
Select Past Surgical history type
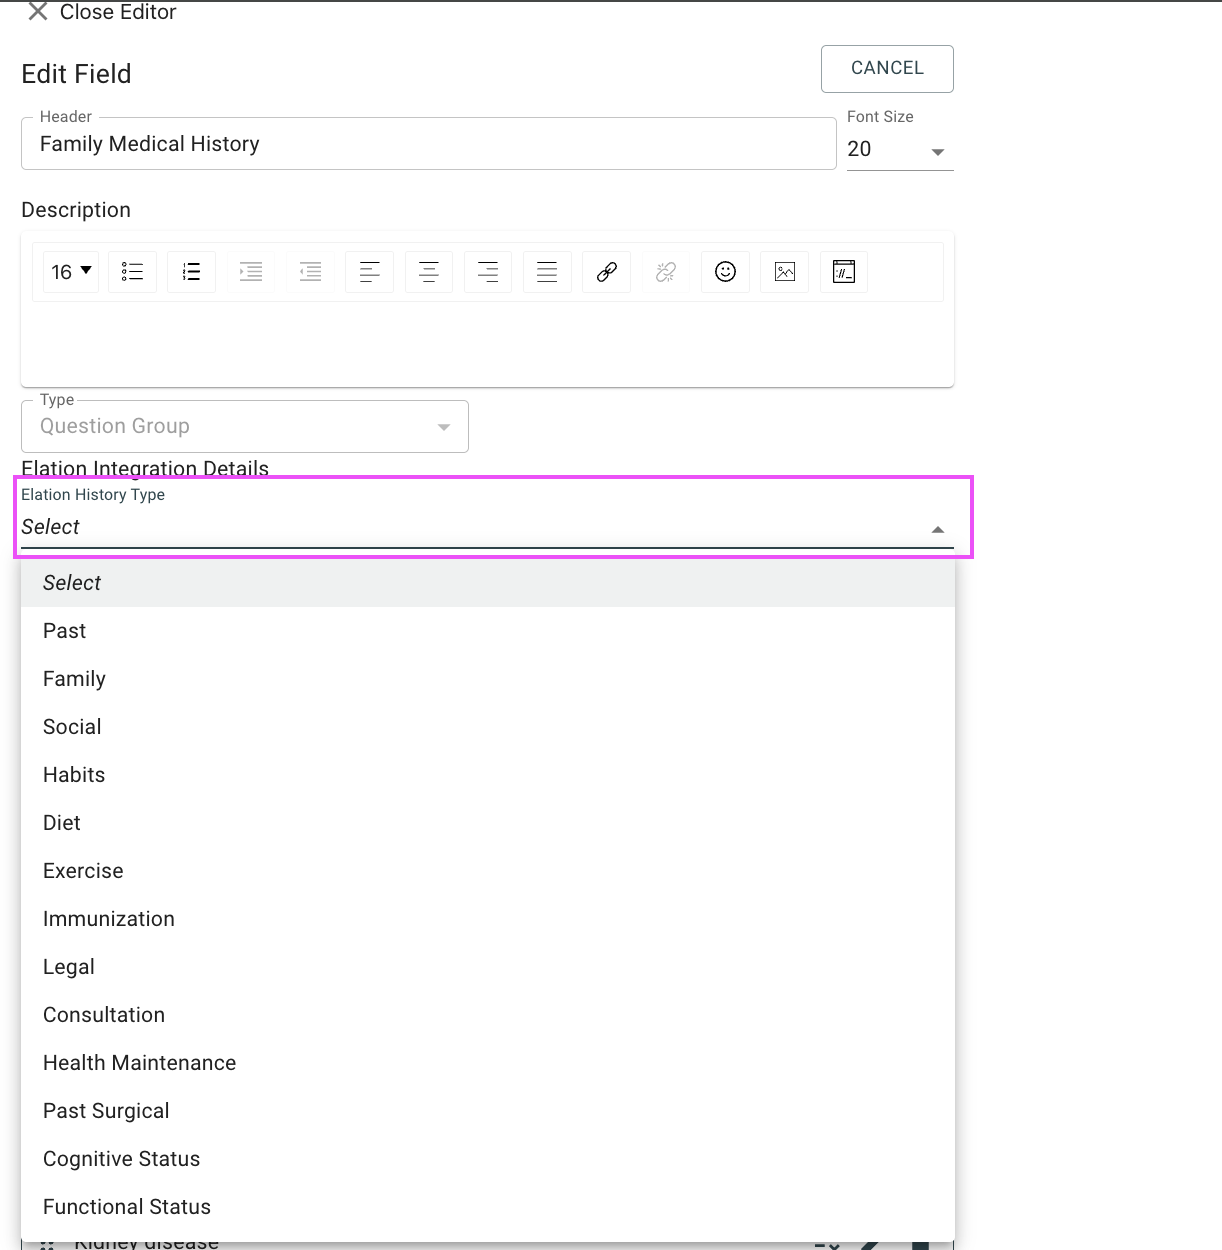click(x=488, y=1111)
